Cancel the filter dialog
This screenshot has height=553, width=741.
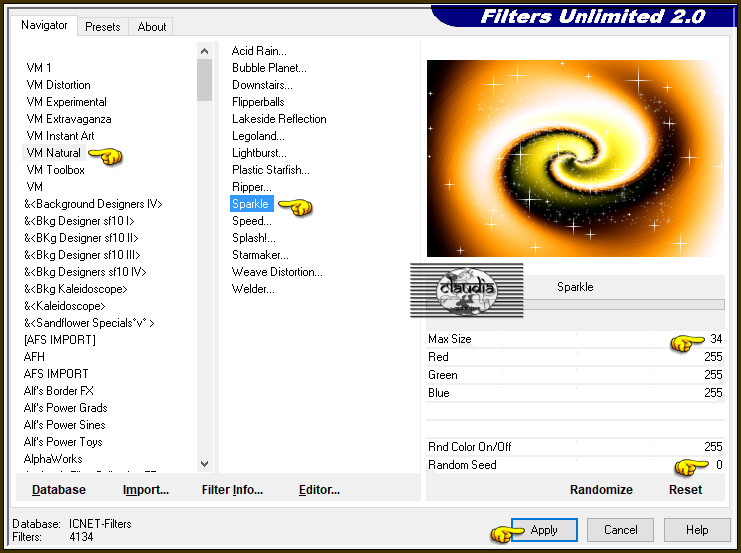[x=620, y=530]
